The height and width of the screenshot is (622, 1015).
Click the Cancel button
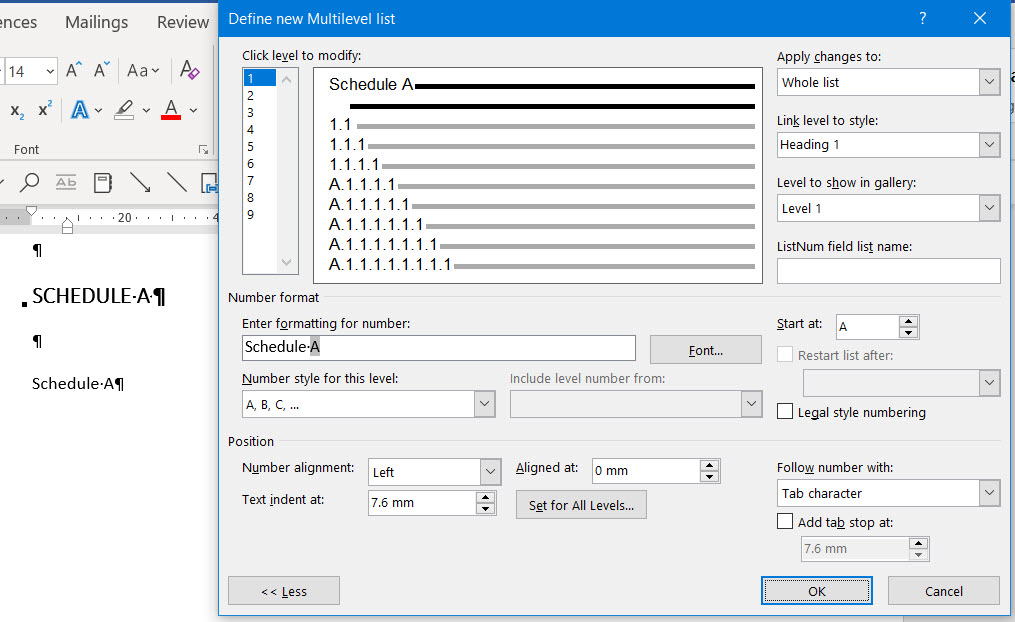pos(943,591)
